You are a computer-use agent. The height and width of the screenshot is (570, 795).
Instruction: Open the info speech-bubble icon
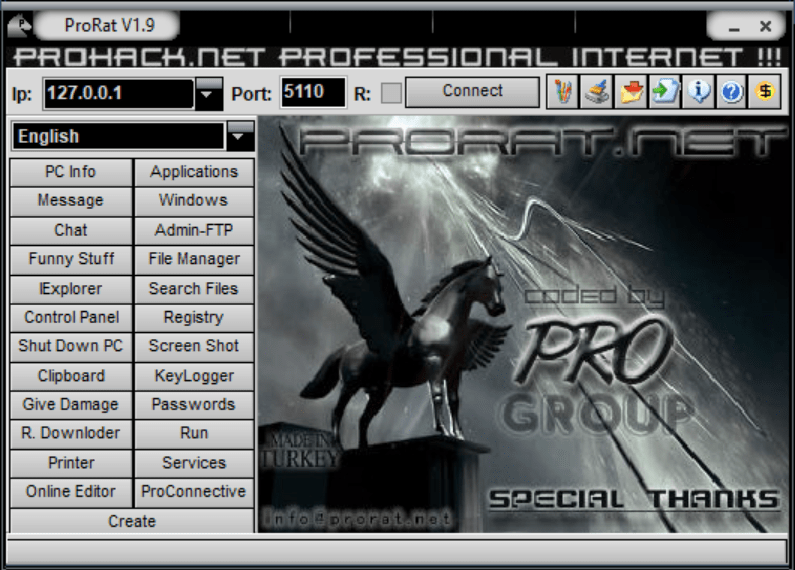[698, 92]
